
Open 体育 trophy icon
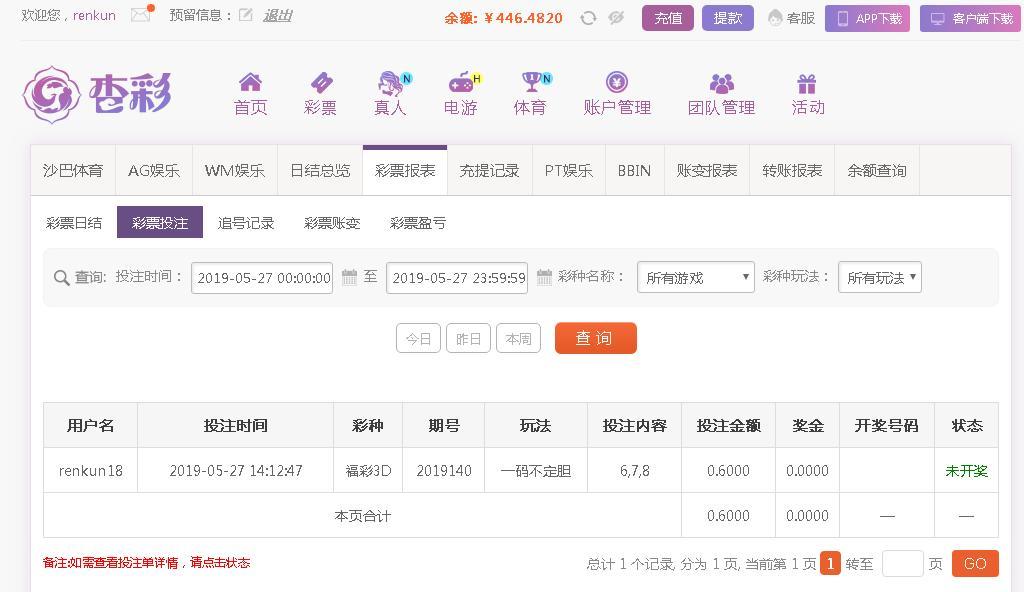point(534,82)
